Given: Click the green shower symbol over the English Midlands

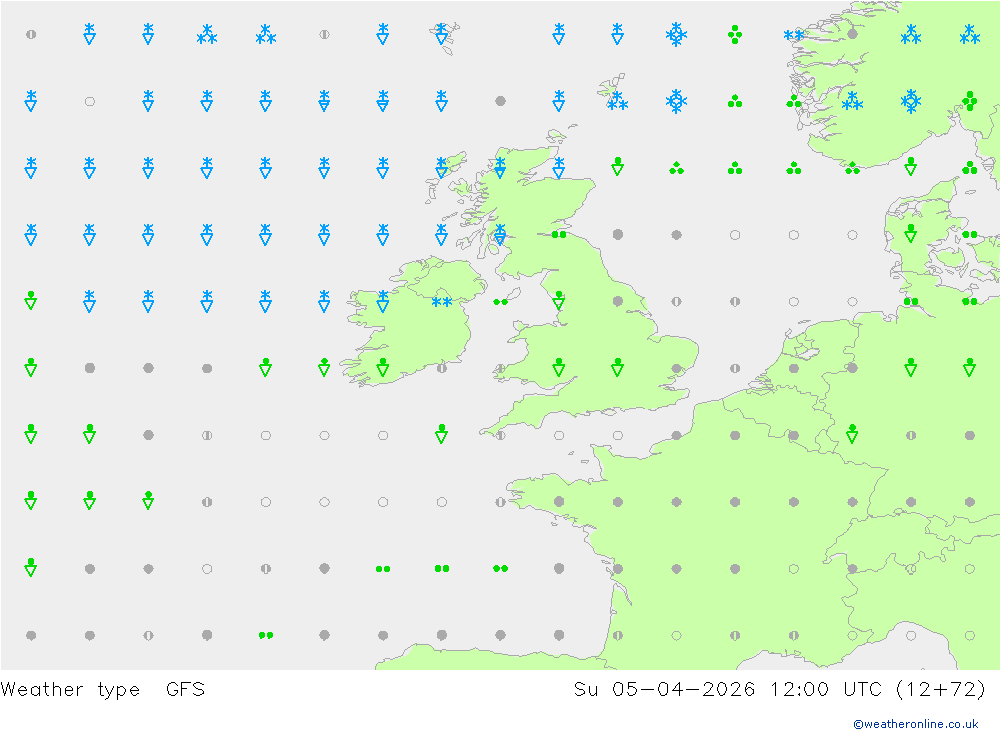Looking at the screenshot, I should point(617,367).
